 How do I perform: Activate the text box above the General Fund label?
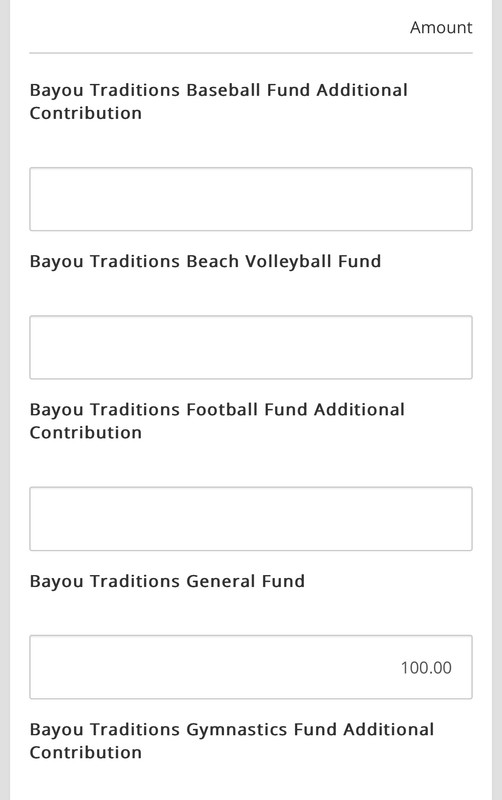(x=250, y=519)
